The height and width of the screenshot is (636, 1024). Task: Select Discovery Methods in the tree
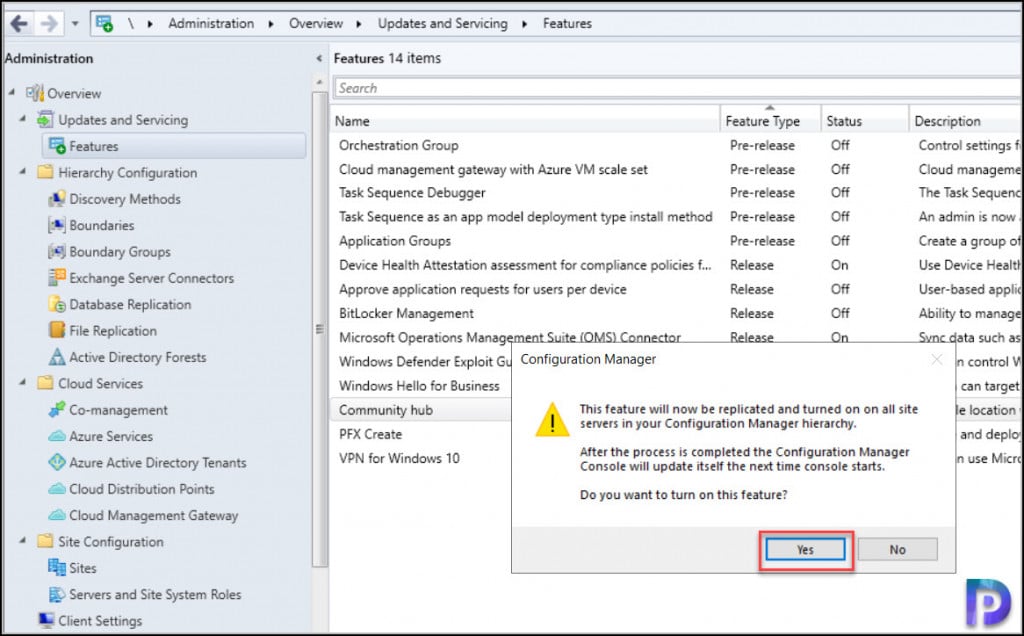(125, 199)
